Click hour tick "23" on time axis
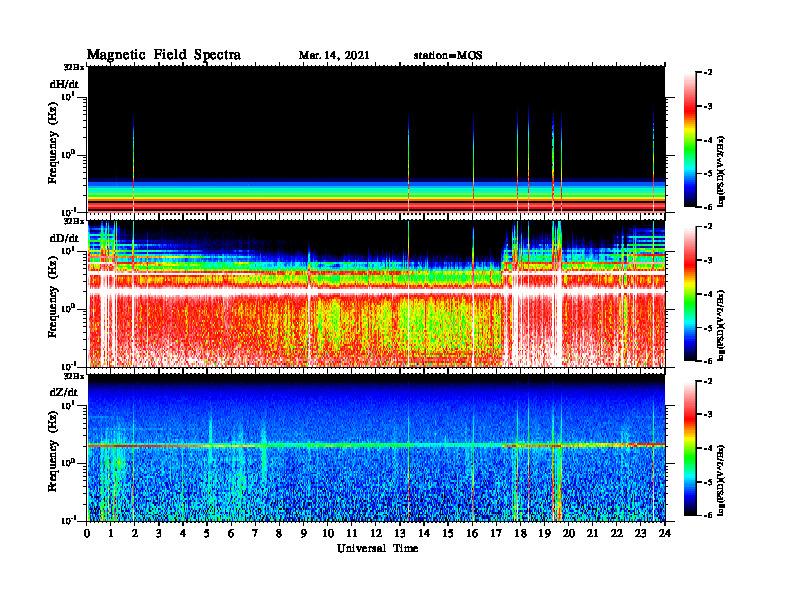 click(x=640, y=533)
